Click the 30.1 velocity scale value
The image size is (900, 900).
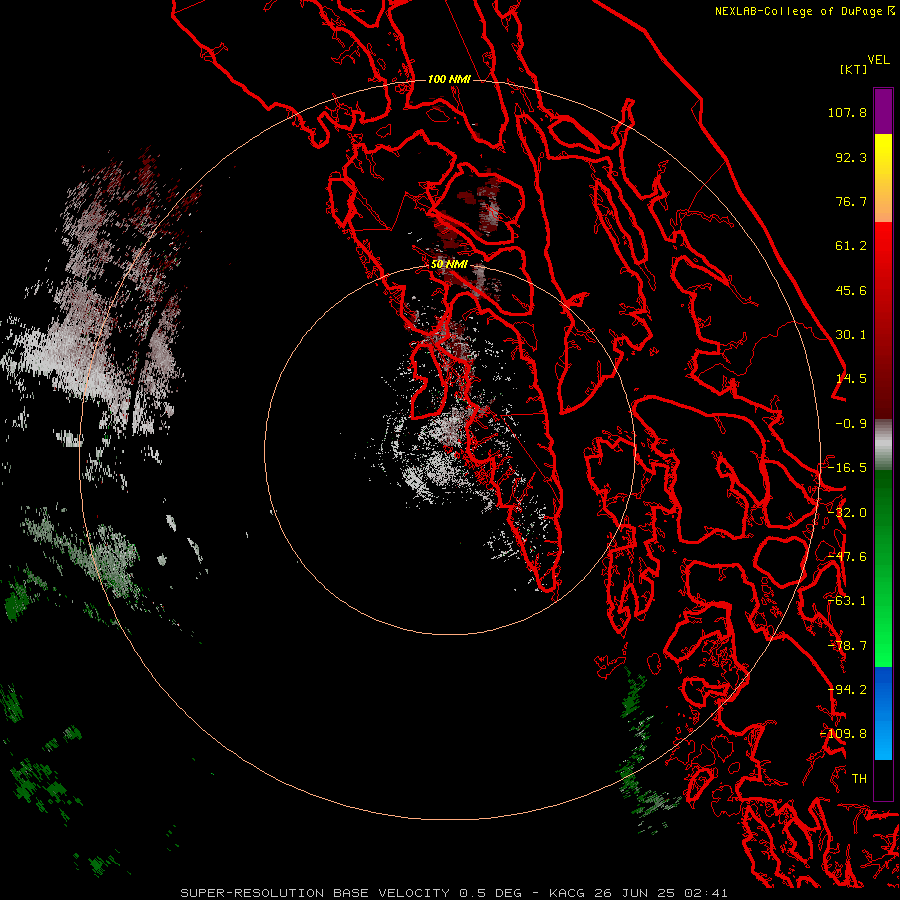pos(851,335)
